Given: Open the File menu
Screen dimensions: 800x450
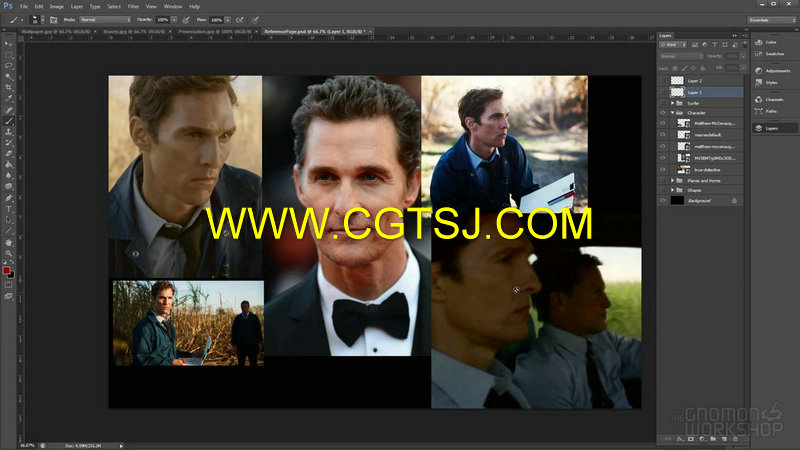Looking at the screenshot, I should (24, 7).
